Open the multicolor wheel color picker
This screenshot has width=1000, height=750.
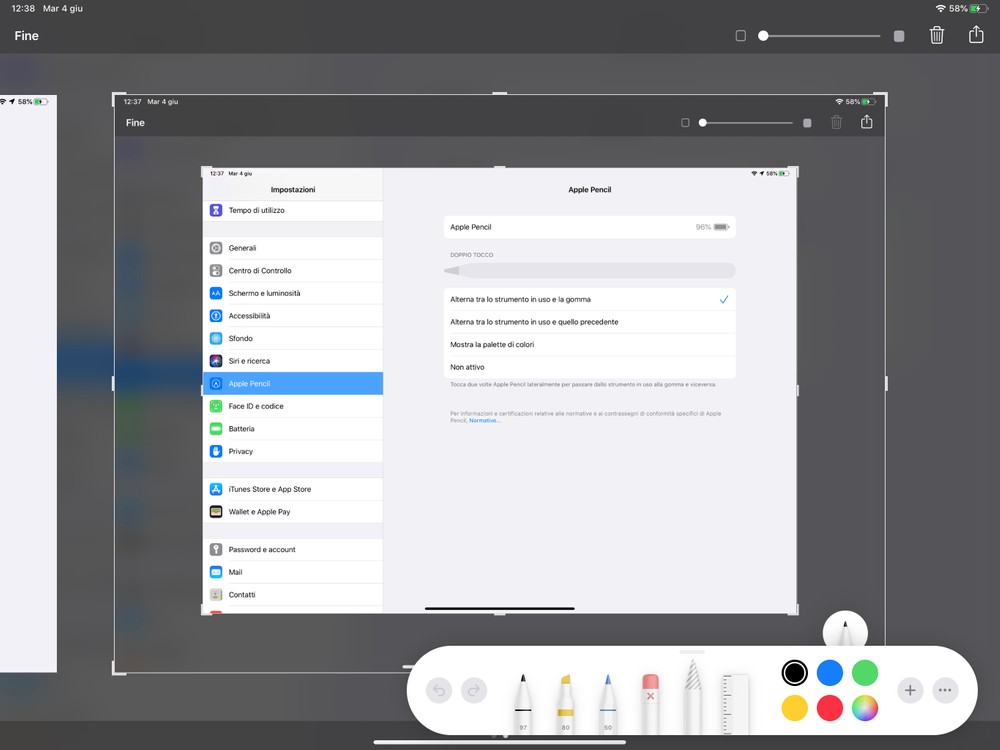pyautogui.click(x=865, y=708)
